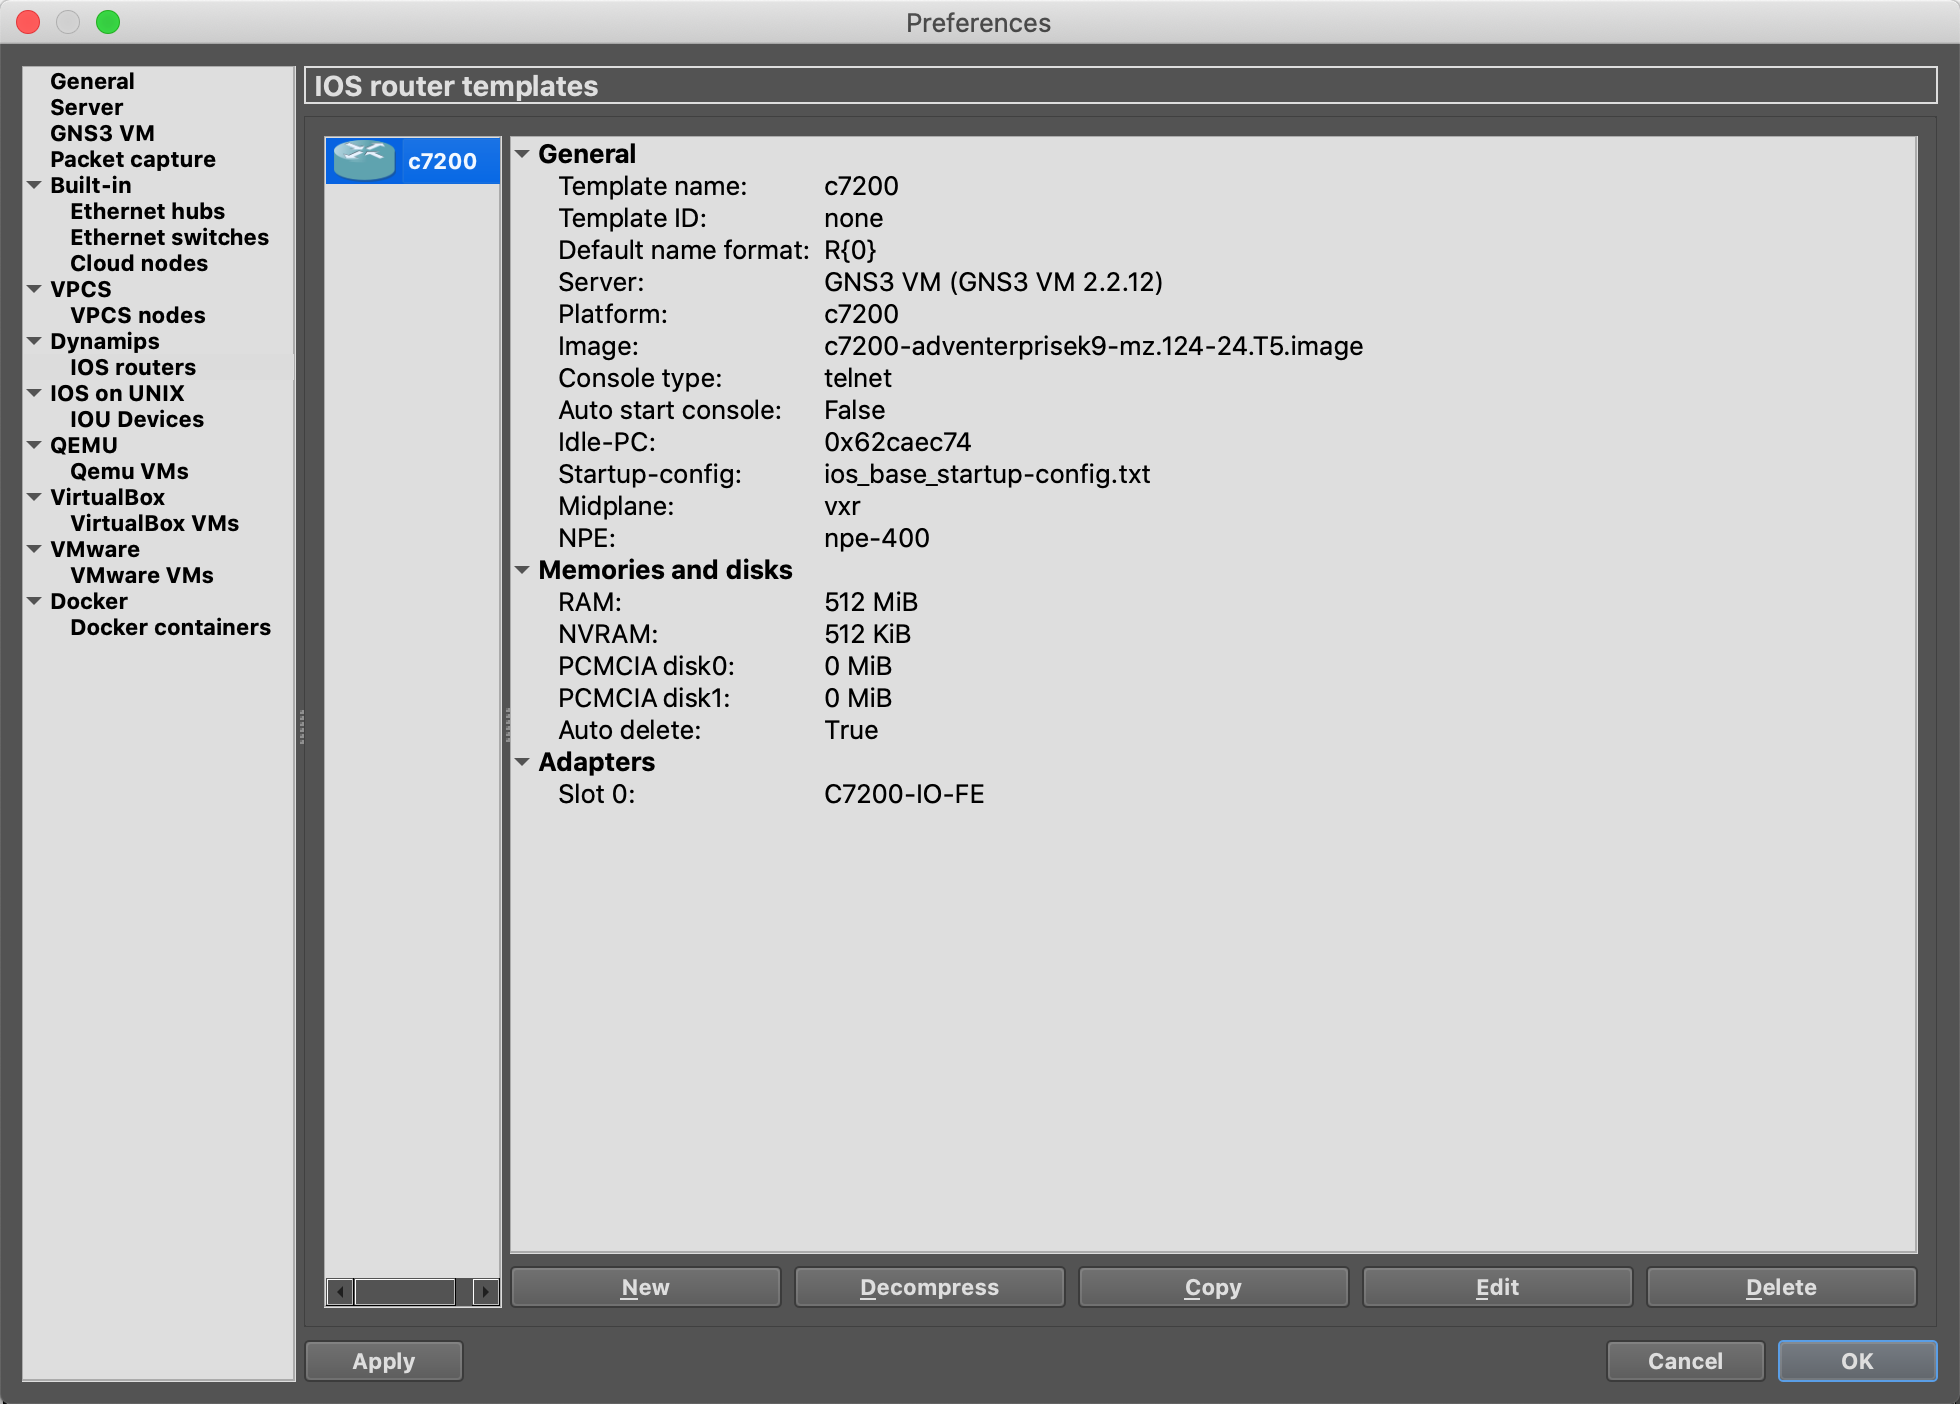Delete the selected router template
The height and width of the screenshot is (1404, 1960).
click(1780, 1287)
